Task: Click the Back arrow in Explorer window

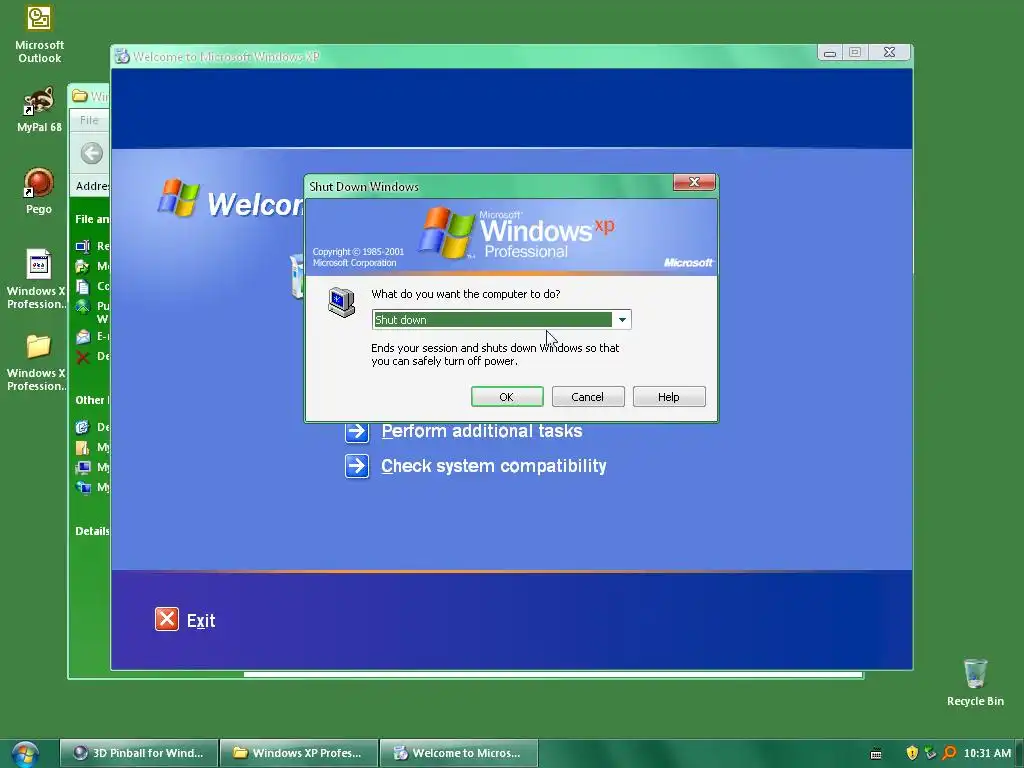Action: (x=91, y=153)
